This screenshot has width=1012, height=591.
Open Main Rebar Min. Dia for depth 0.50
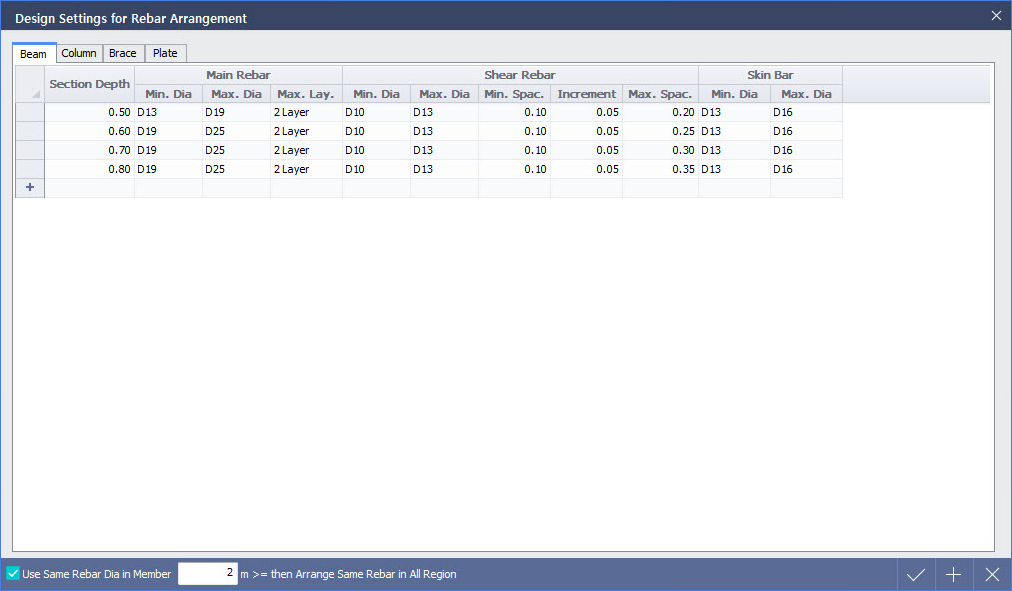pos(168,112)
